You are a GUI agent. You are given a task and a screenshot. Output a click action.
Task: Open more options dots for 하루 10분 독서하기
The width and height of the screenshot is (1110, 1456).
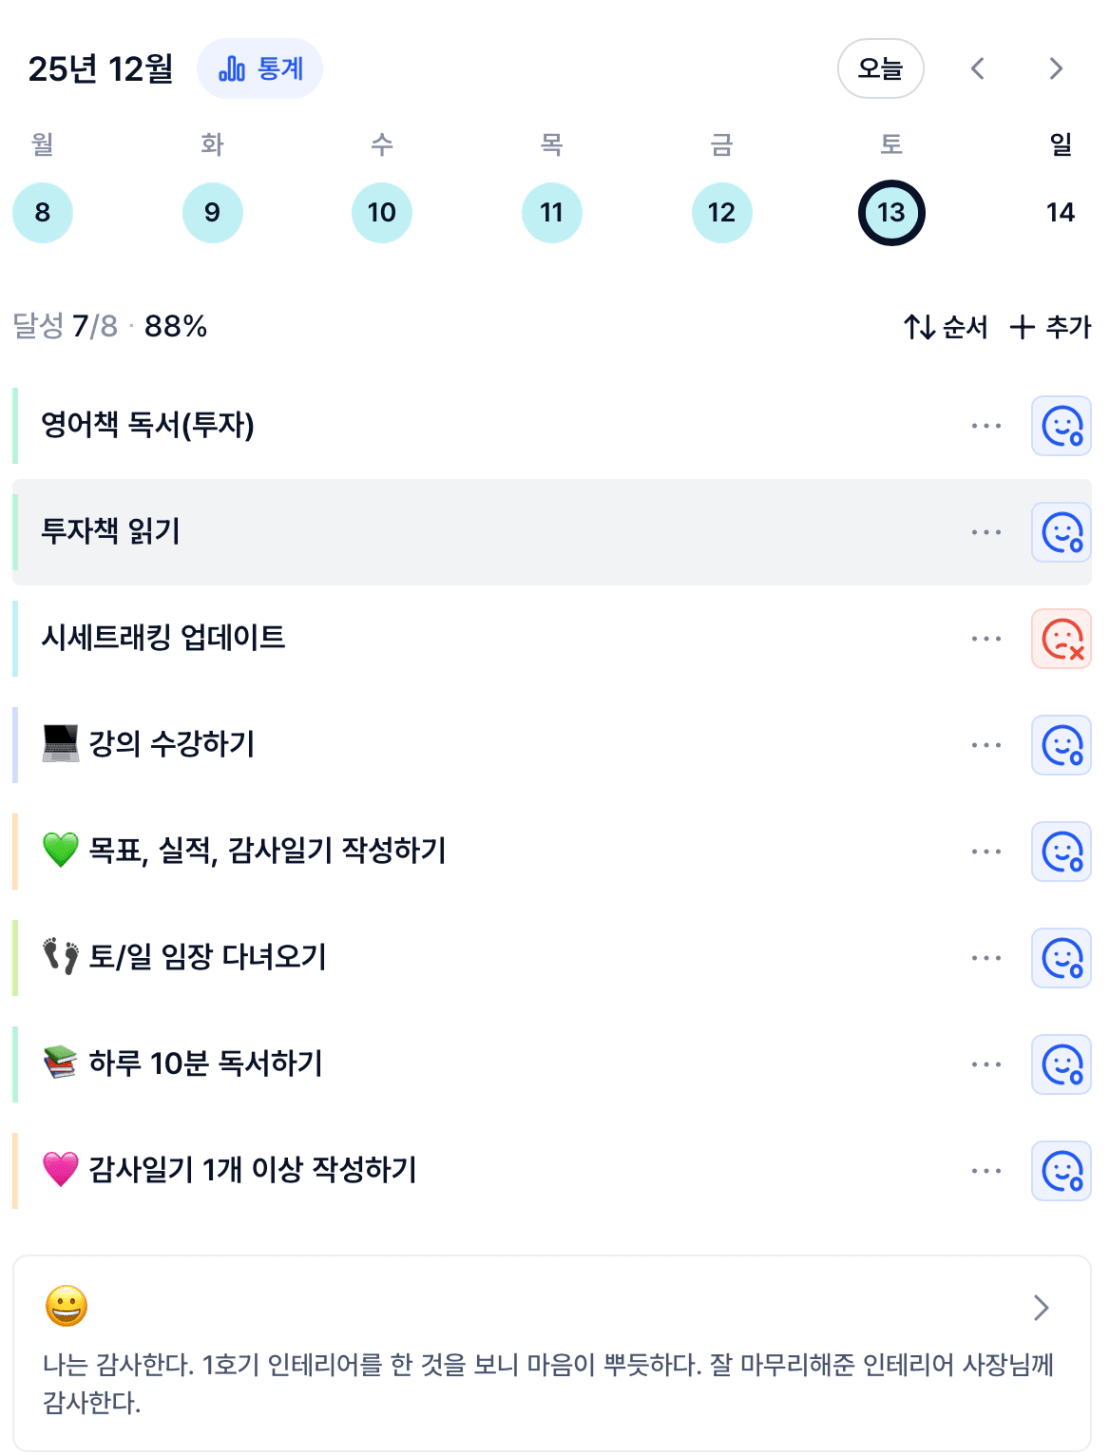[x=986, y=1065]
